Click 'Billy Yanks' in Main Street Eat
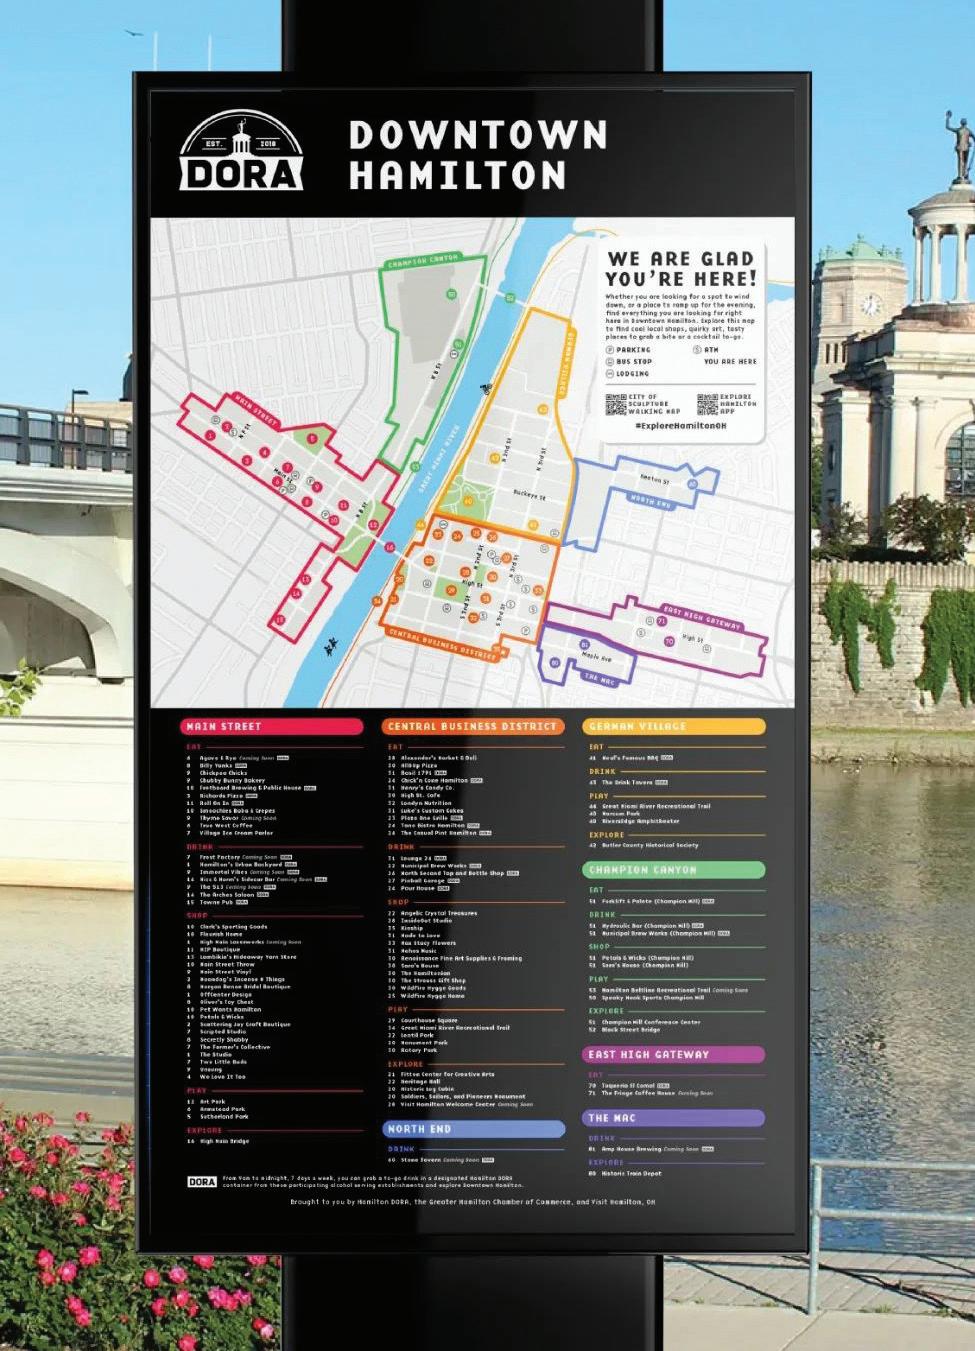Image resolution: width=975 pixels, height=1351 pixels. click(216, 766)
